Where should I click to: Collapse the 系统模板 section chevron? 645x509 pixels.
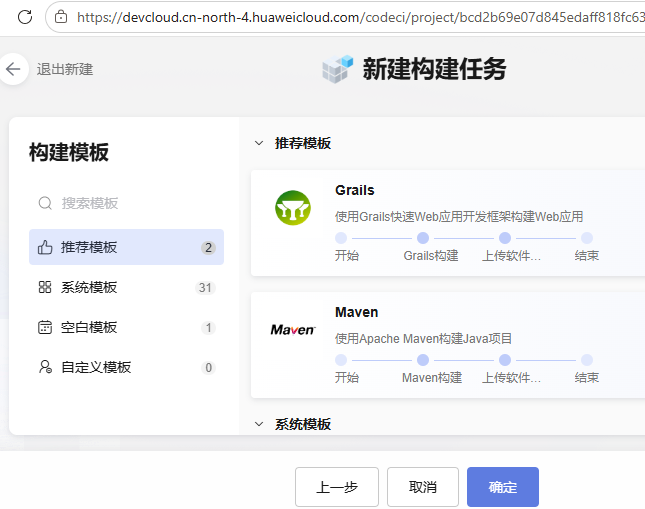[259, 424]
